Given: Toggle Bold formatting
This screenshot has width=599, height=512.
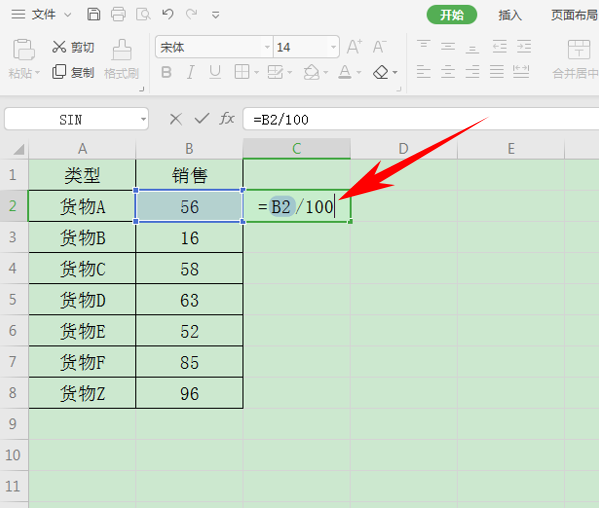Looking at the screenshot, I should pos(166,72).
